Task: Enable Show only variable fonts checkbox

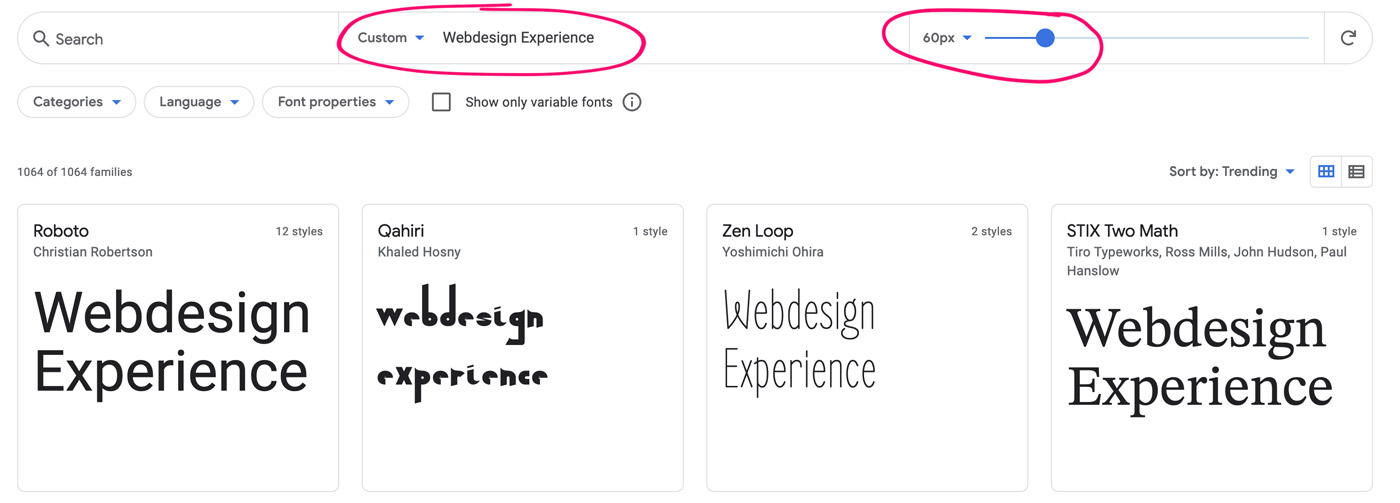Action: click(x=441, y=102)
